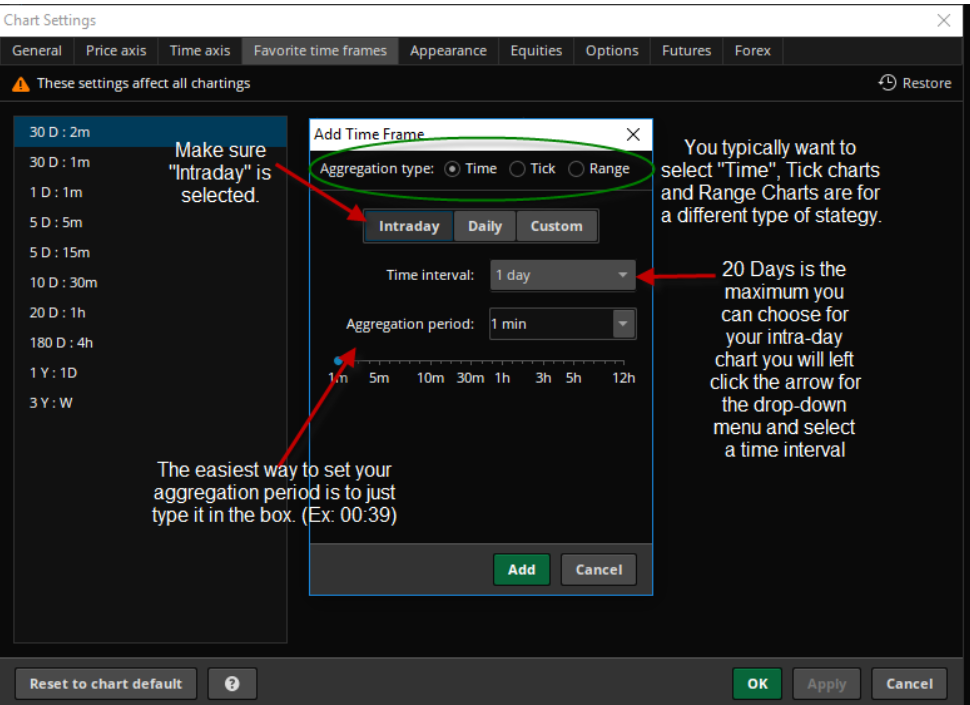Click the Restore clock icon
The width and height of the screenshot is (970, 705).
tap(887, 83)
